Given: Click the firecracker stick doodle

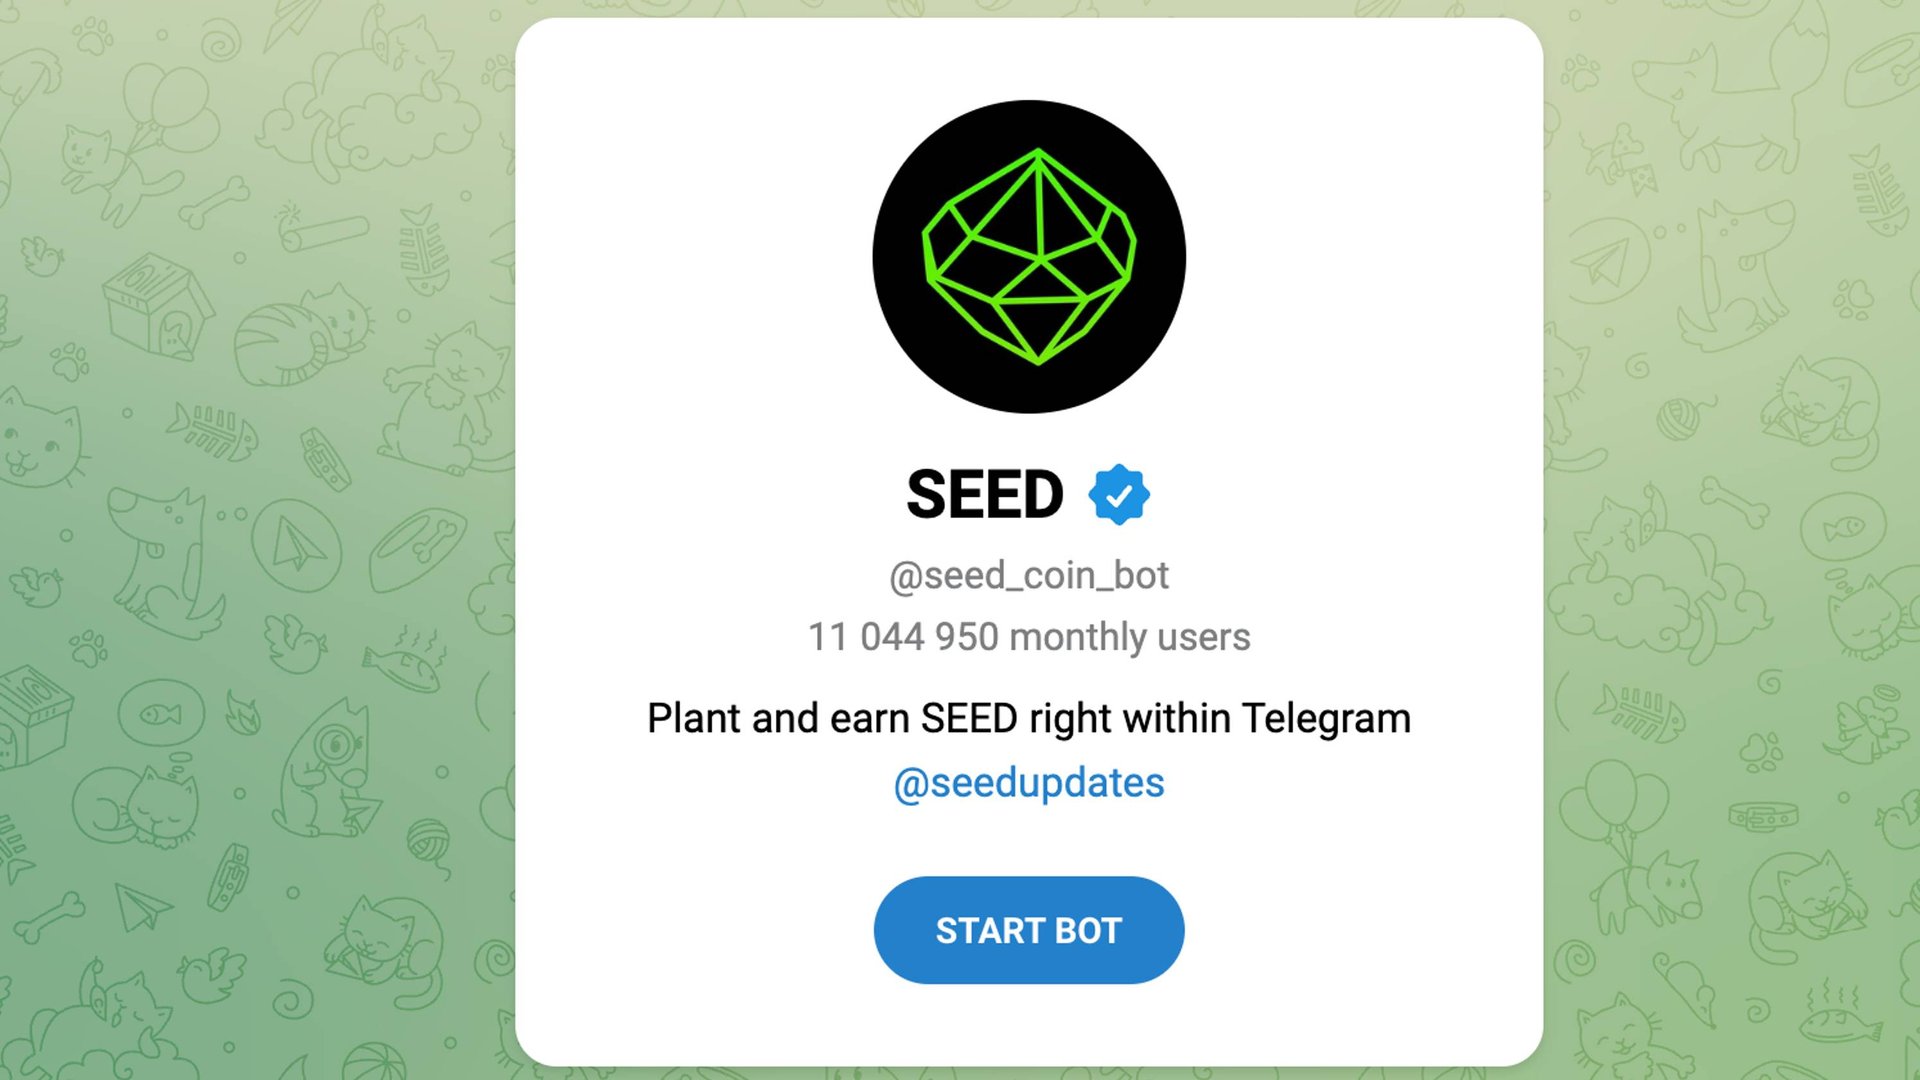Looking at the screenshot, I should (x=320, y=228).
